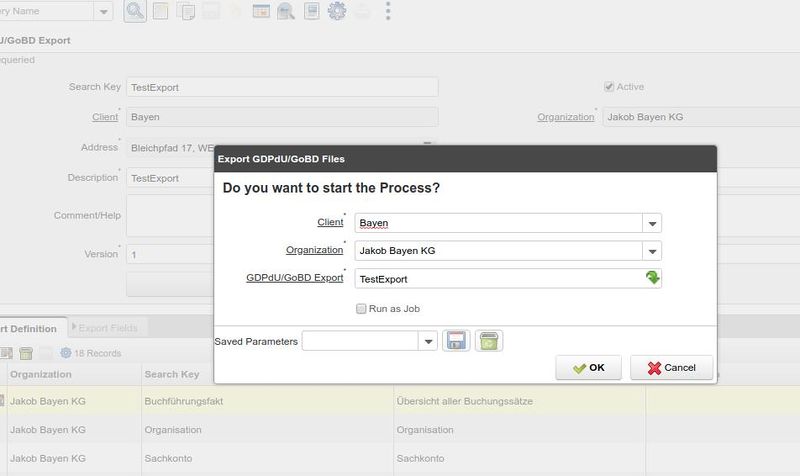
Task: Expand the Client dropdown in dialog
Action: (x=652, y=223)
